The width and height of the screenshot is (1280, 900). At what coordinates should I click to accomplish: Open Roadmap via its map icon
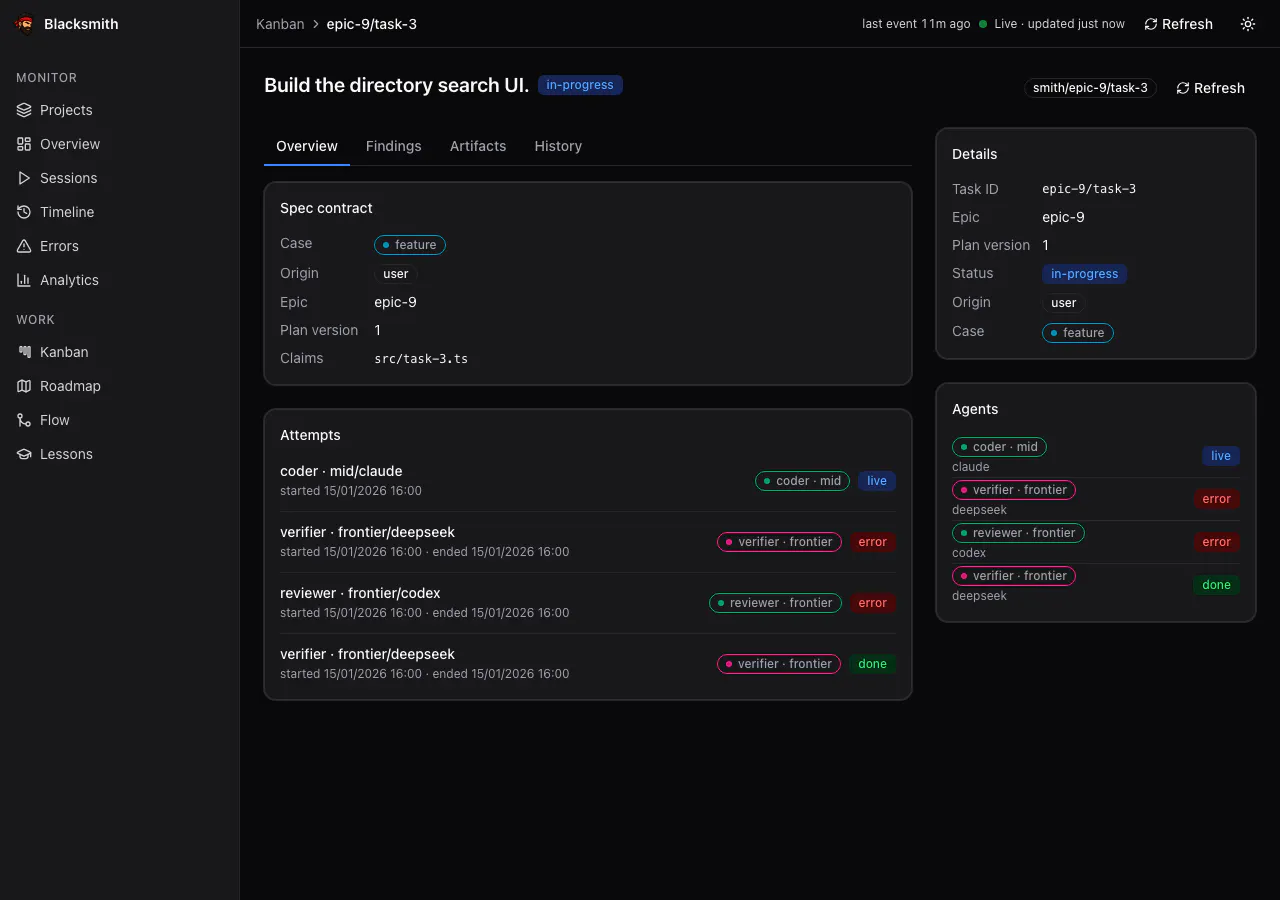point(24,386)
